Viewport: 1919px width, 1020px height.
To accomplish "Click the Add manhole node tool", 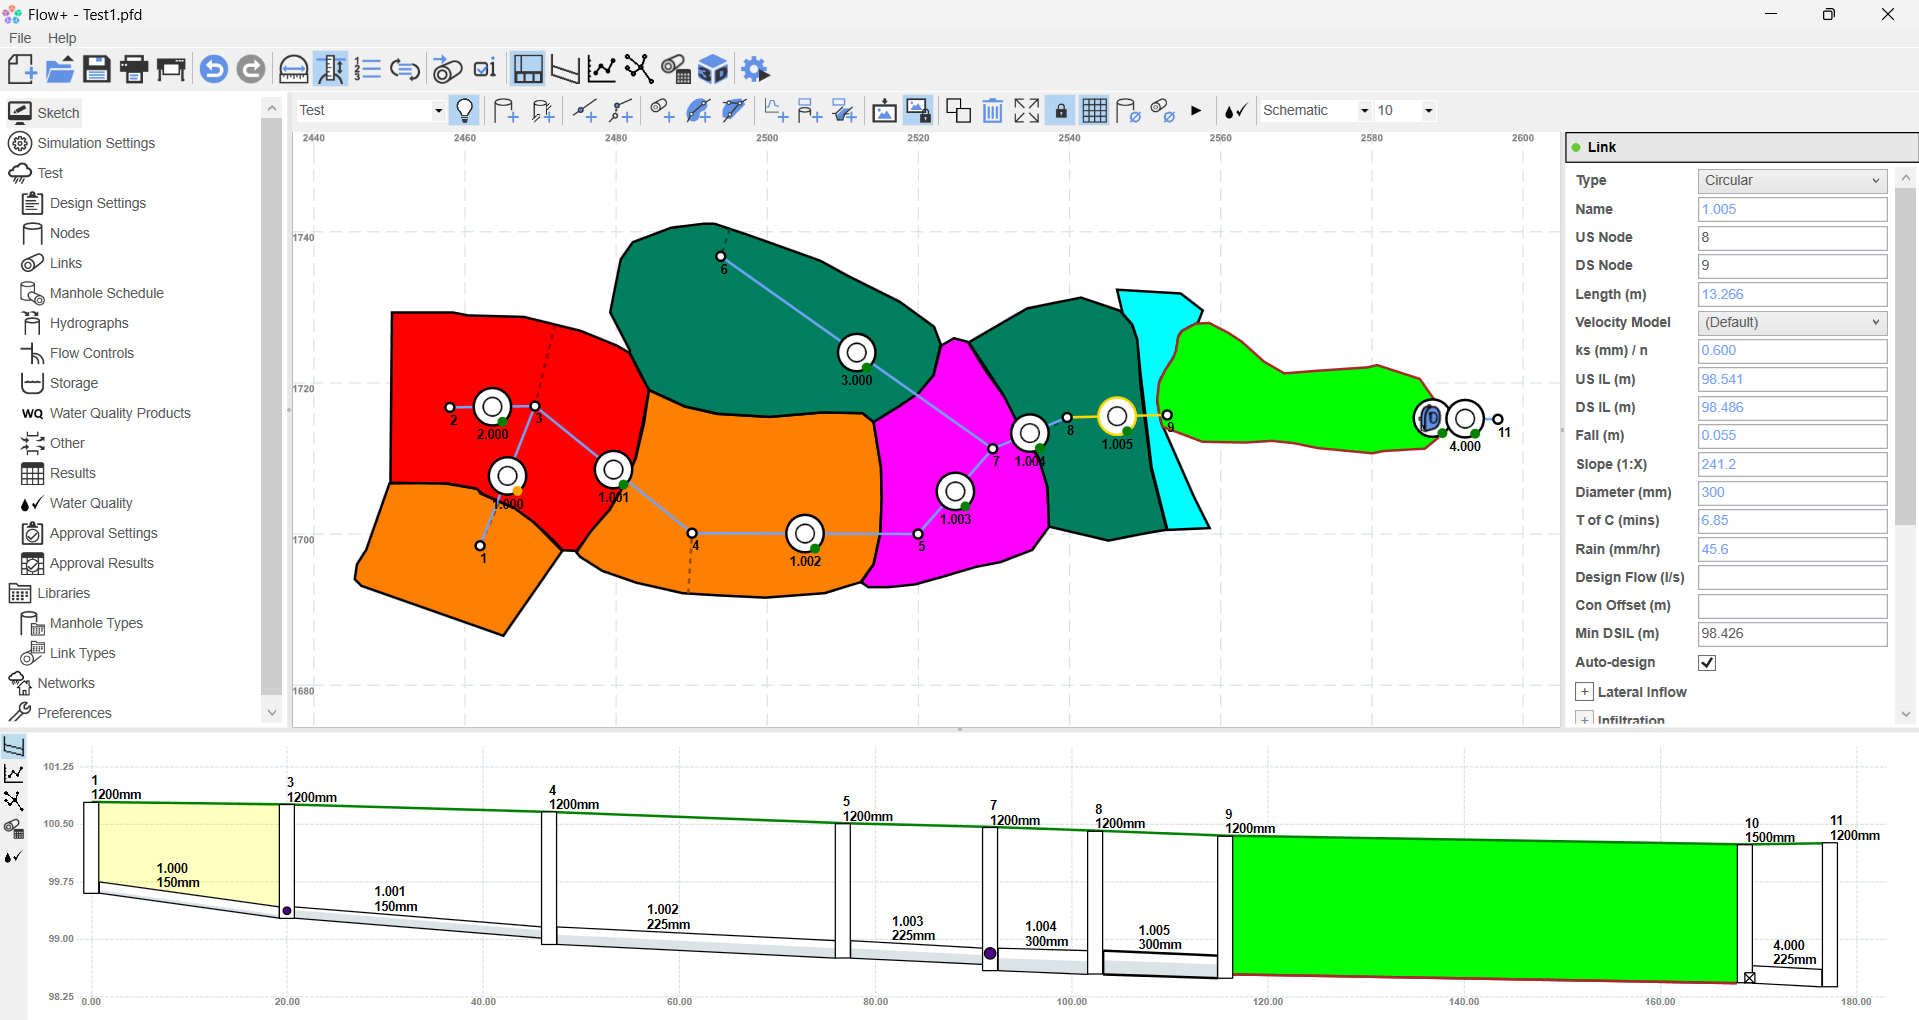I will [506, 111].
